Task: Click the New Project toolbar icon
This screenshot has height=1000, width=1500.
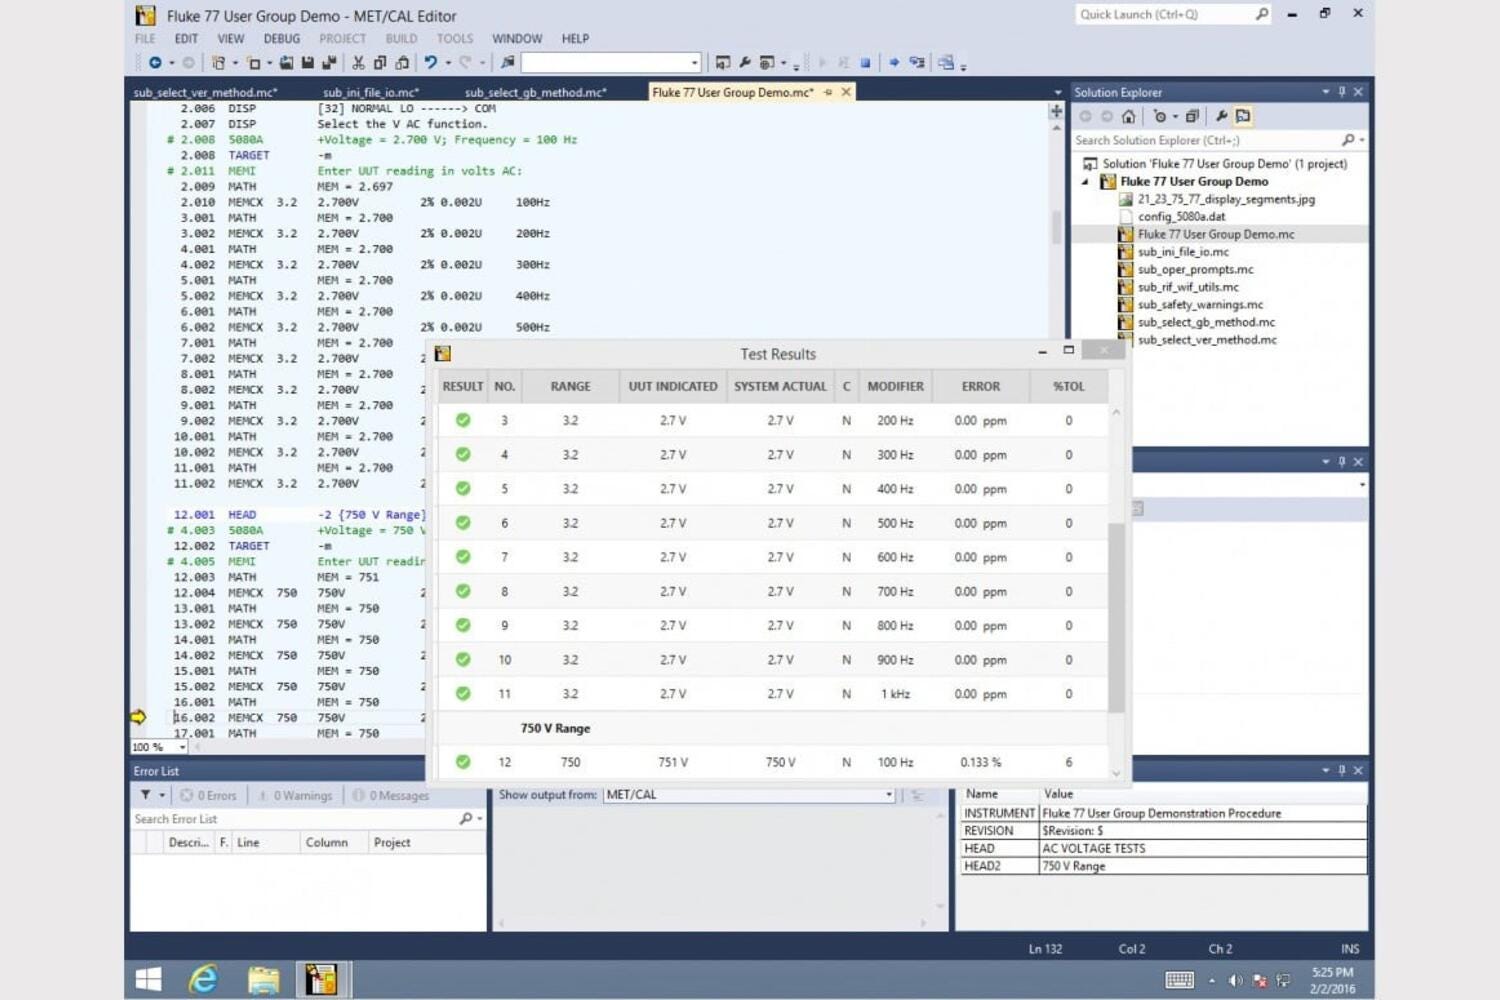Action: (218, 63)
